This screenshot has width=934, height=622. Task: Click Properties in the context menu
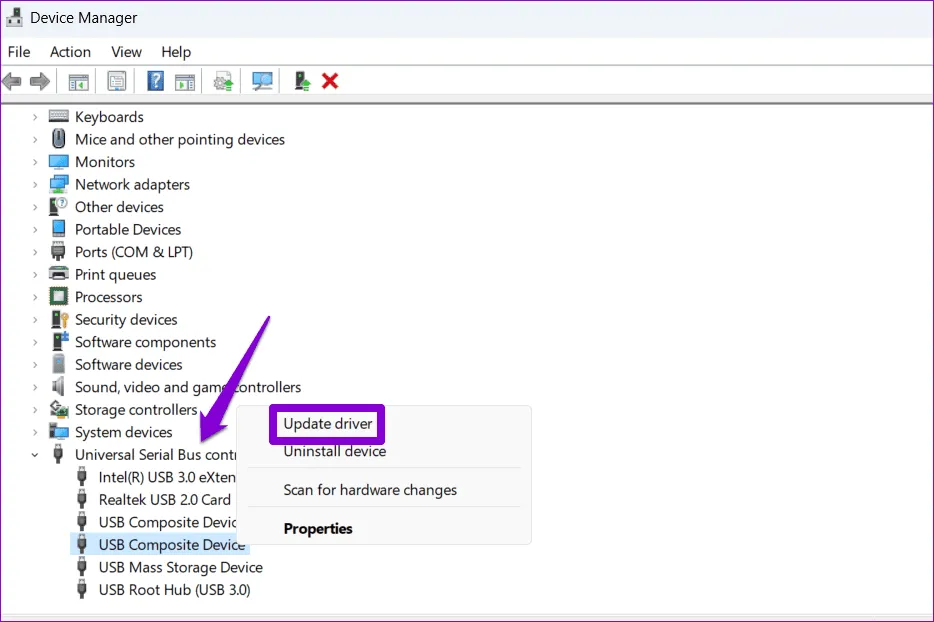point(318,528)
